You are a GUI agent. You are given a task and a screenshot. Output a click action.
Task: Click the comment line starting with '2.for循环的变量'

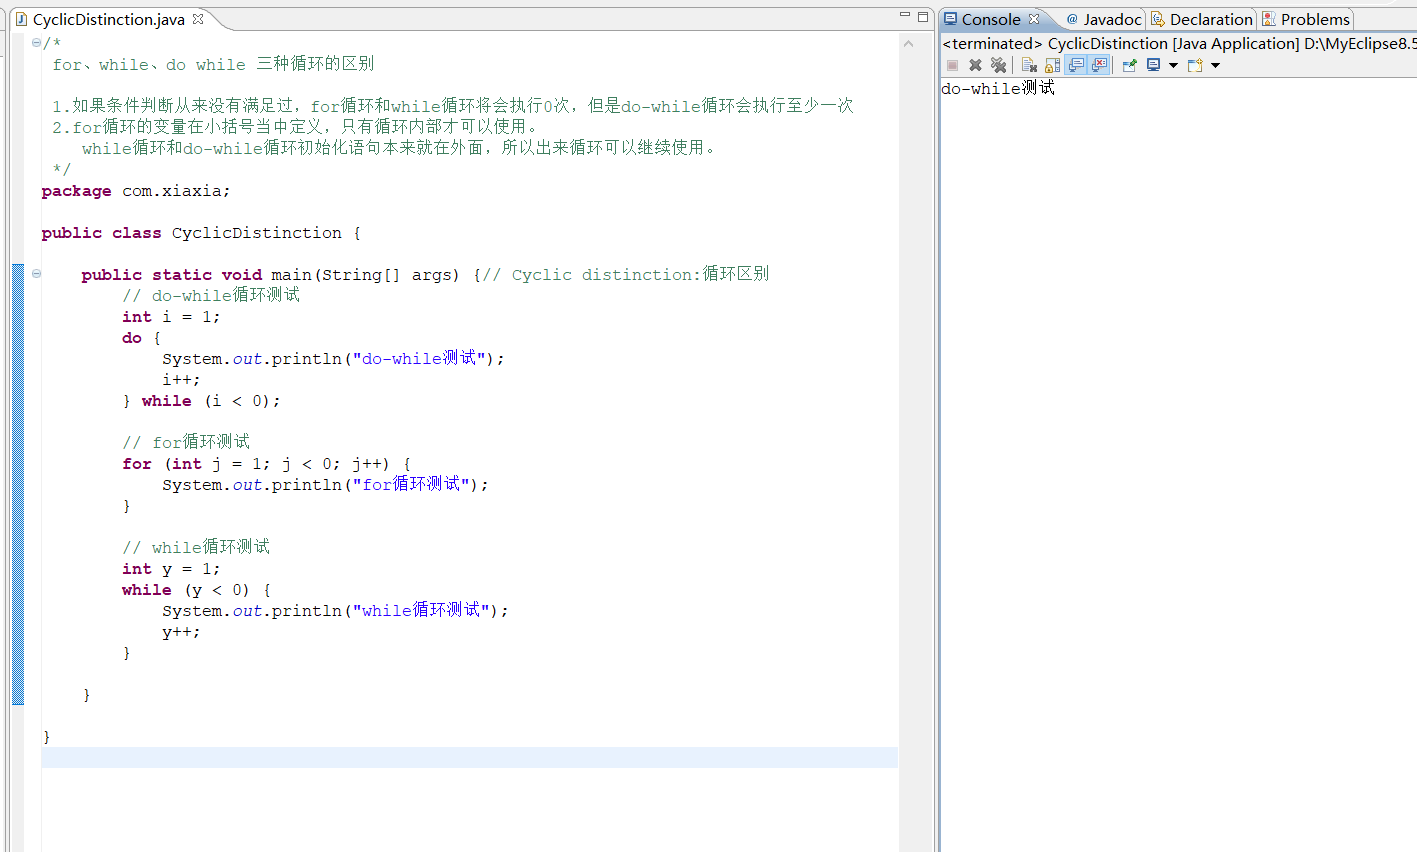click(x=295, y=127)
